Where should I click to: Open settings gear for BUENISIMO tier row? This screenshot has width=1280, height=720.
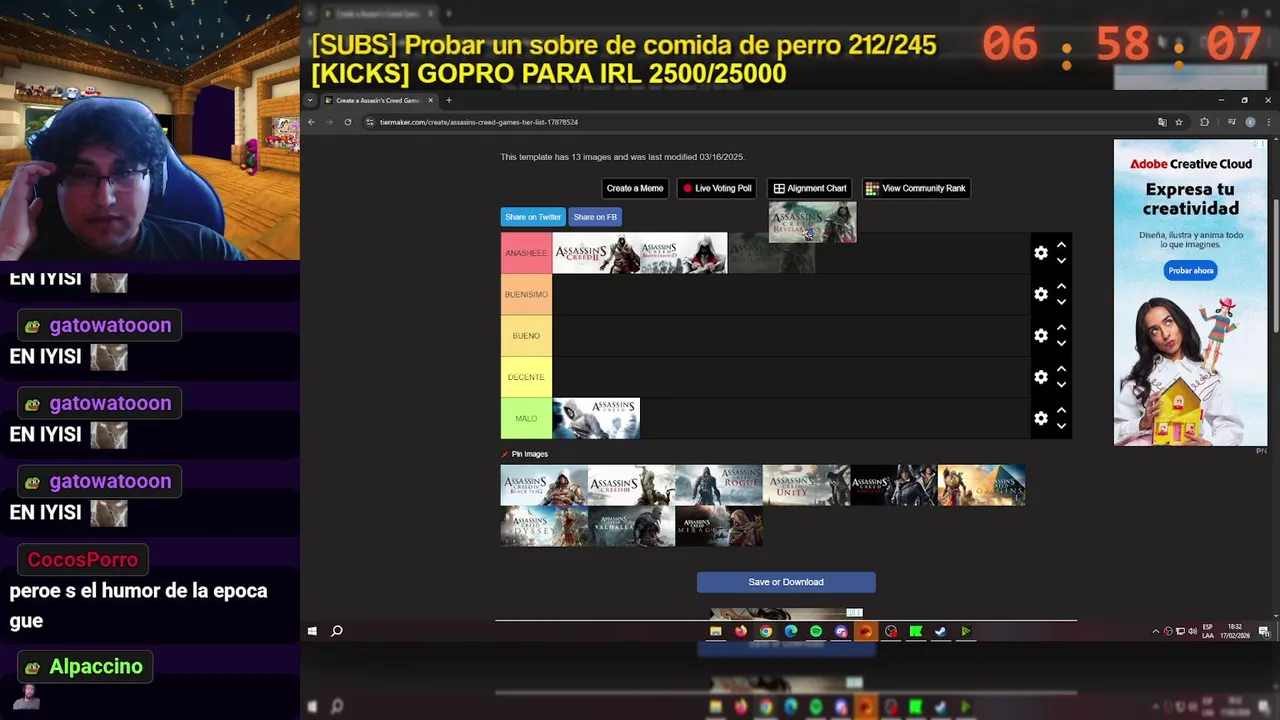pos(1041,294)
